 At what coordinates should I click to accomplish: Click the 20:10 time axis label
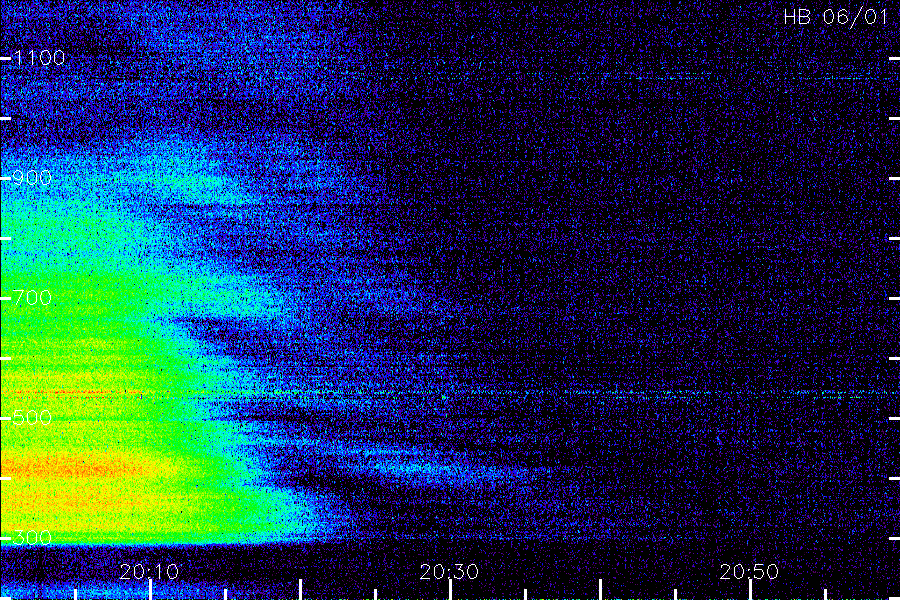pyautogui.click(x=149, y=572)
